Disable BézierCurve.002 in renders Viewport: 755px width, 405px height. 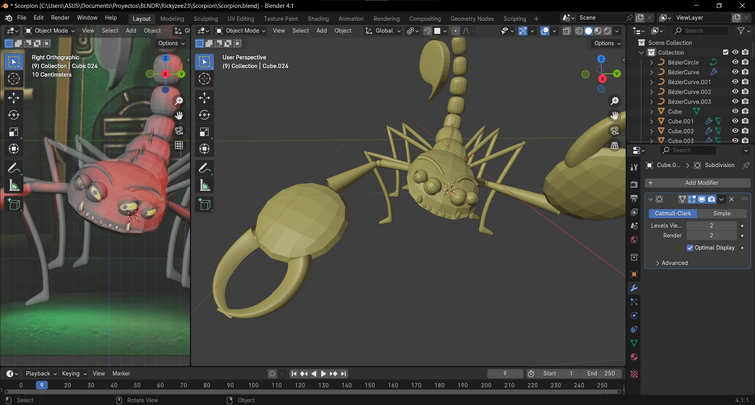coord(745,91)
